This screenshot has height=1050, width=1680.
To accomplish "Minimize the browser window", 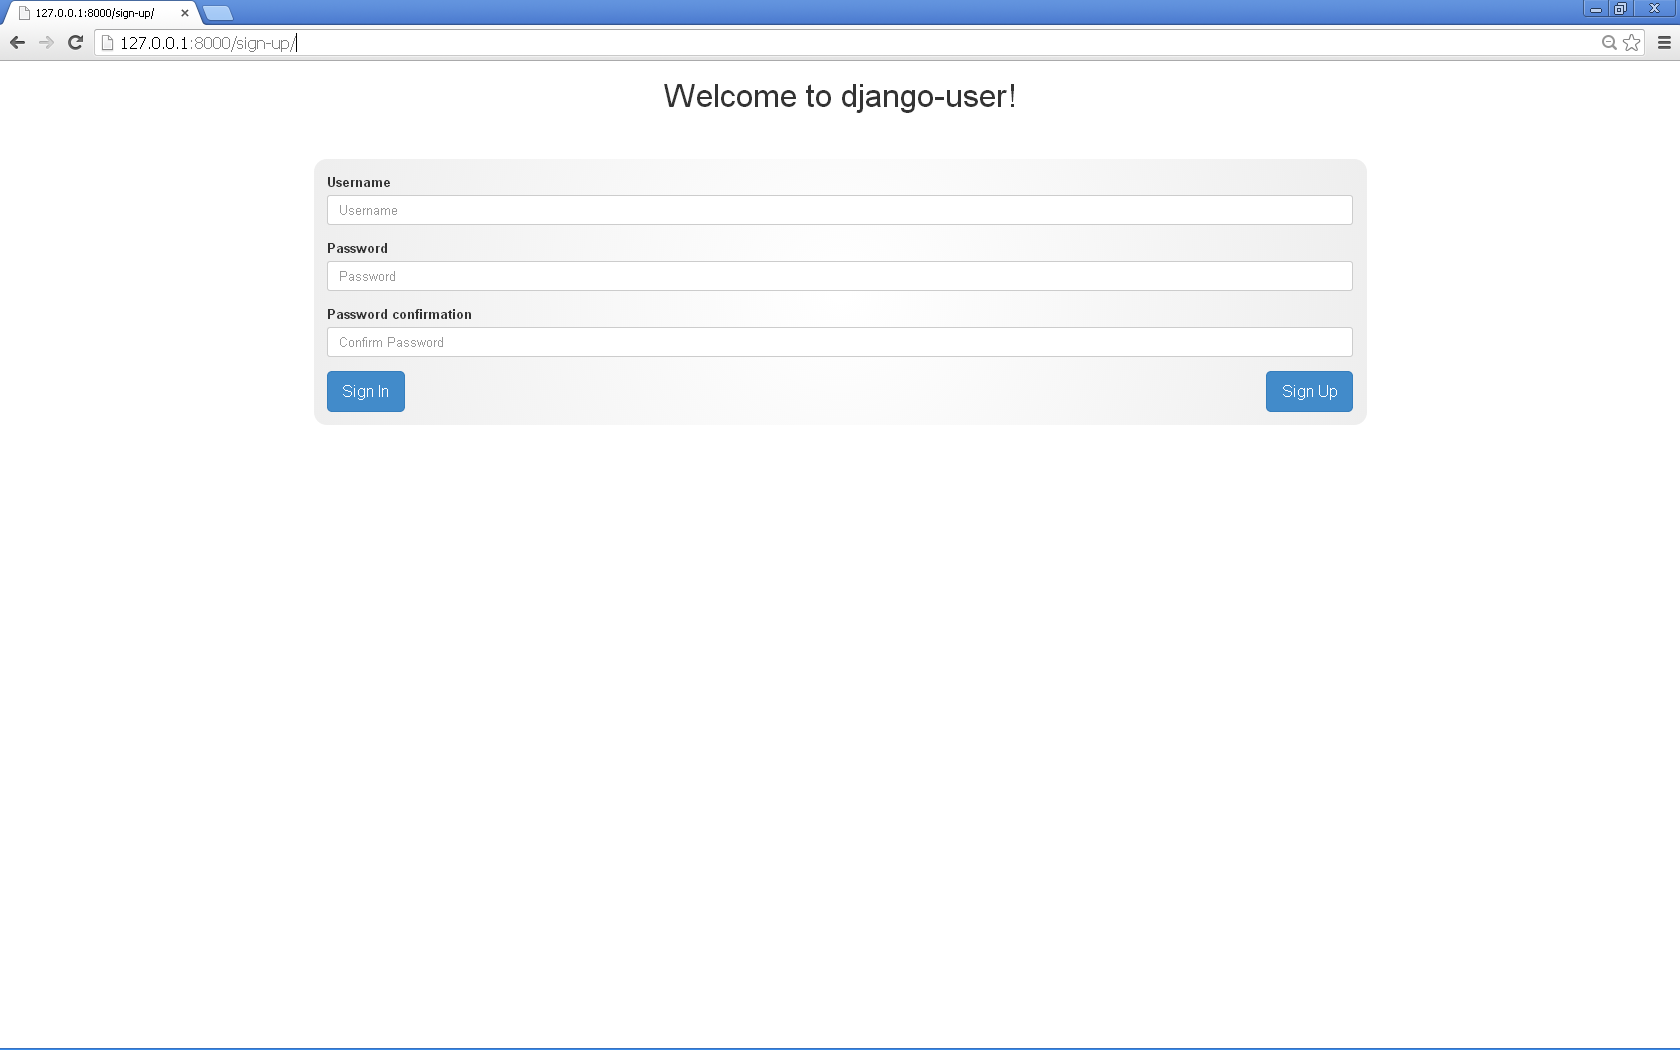I will [1596, 8].
